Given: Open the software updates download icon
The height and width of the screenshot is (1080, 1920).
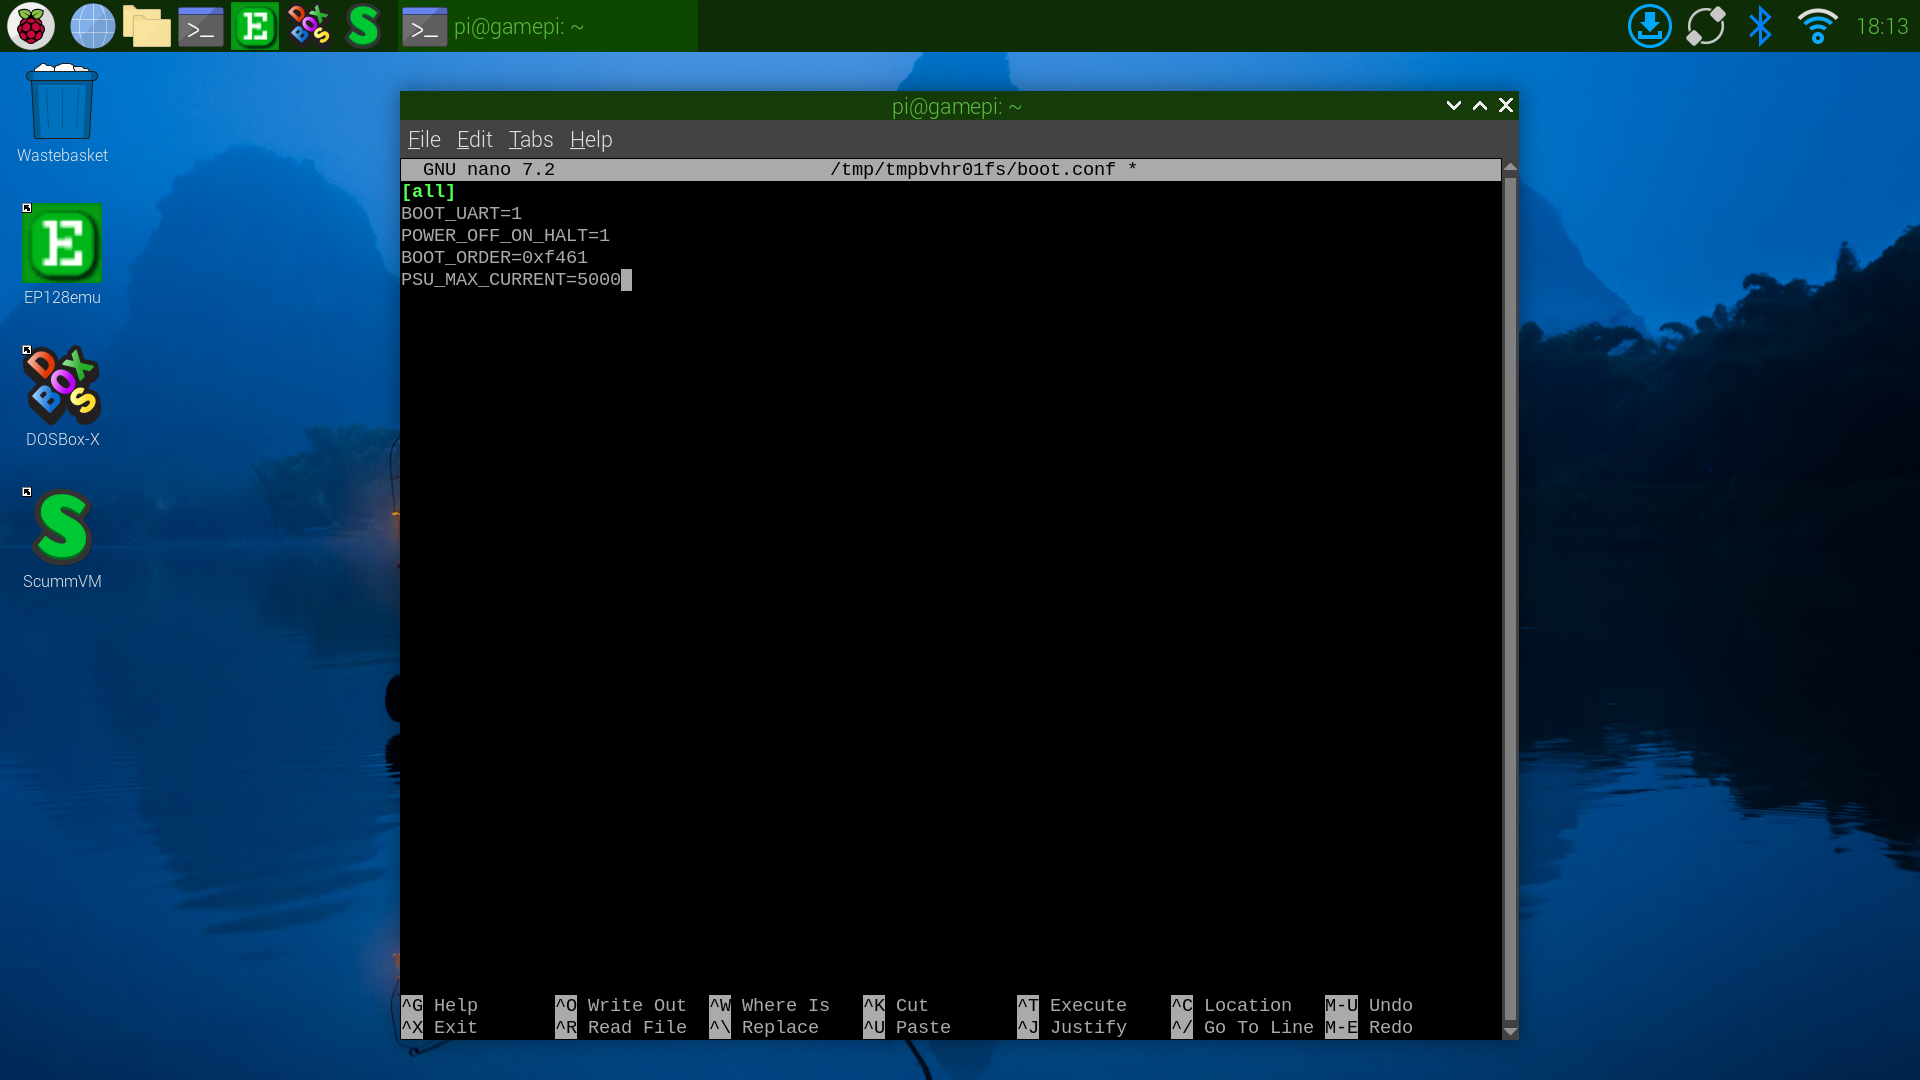Looking at the screenshot, I should [x=1649, y=26].
